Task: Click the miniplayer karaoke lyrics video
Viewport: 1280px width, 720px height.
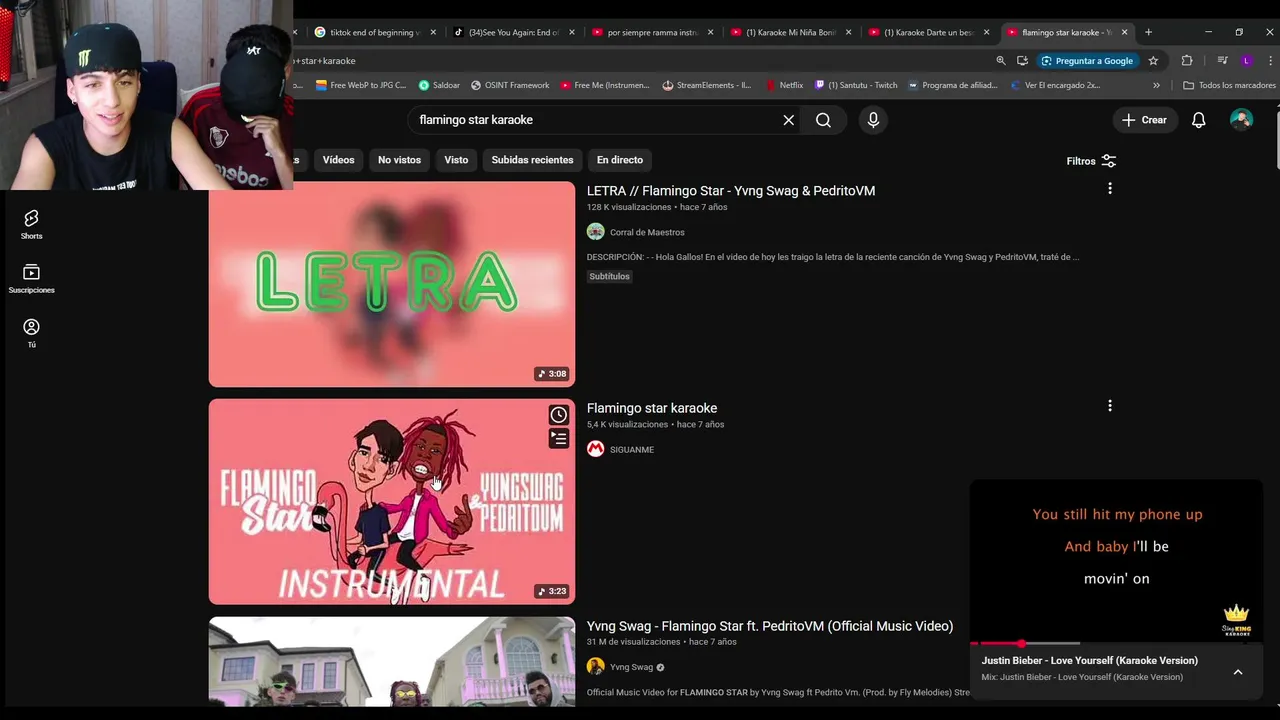Action: 1116,561
